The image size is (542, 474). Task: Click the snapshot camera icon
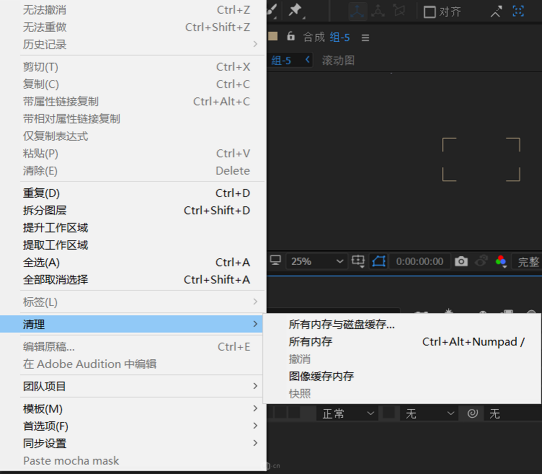click(461, 261)
